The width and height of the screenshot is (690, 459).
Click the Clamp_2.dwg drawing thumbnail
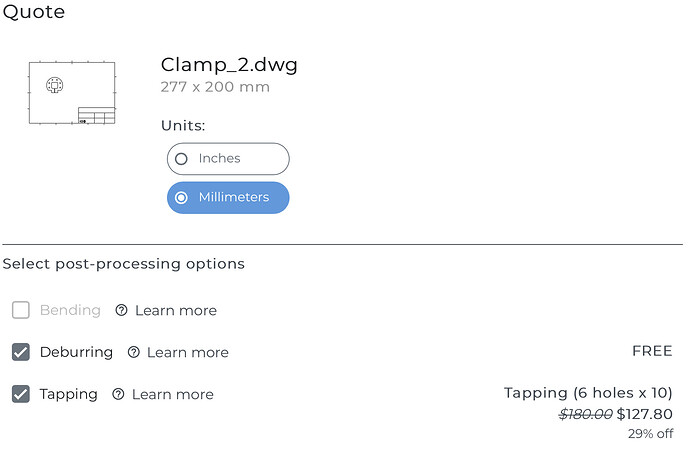click(x=71, y=93)
